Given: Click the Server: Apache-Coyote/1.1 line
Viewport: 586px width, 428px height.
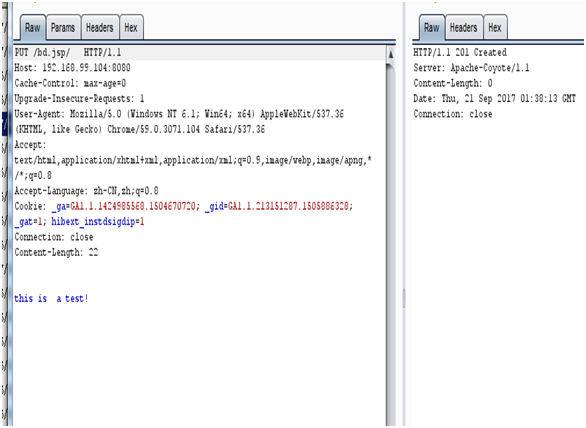Looking at the screenshot, I should 471,68.
